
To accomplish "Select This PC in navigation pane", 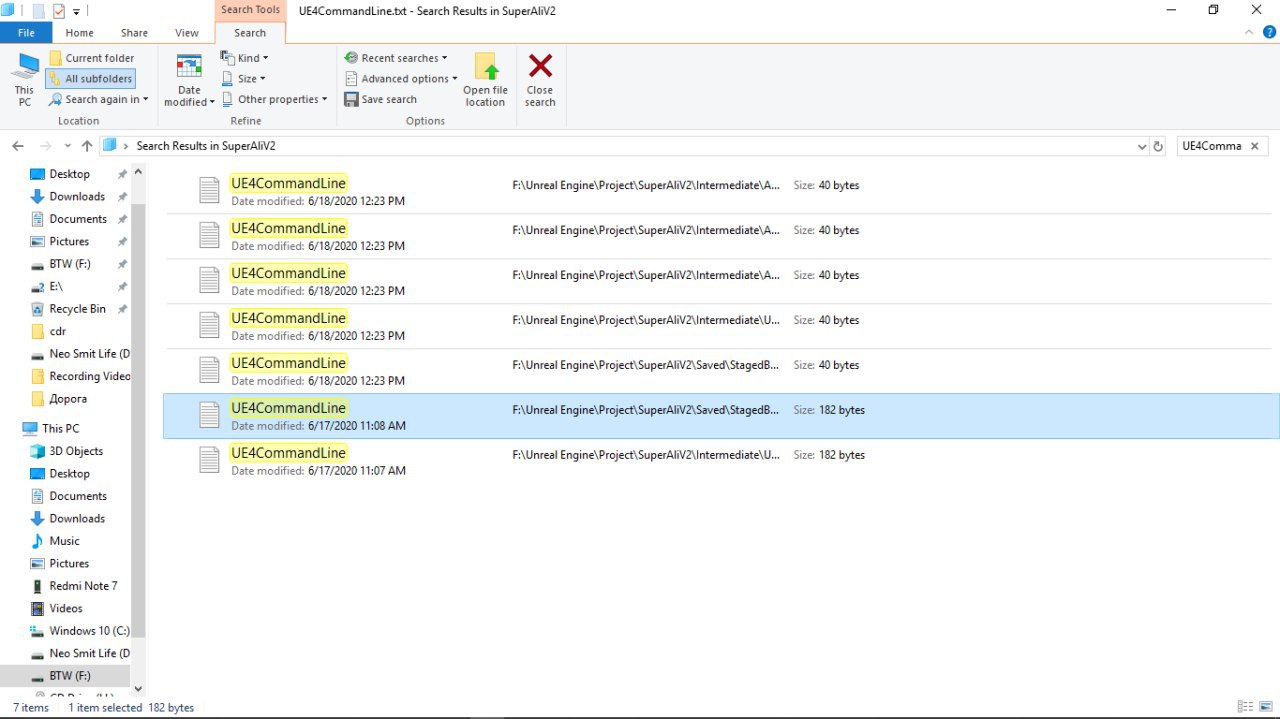I will pos(60,428).
